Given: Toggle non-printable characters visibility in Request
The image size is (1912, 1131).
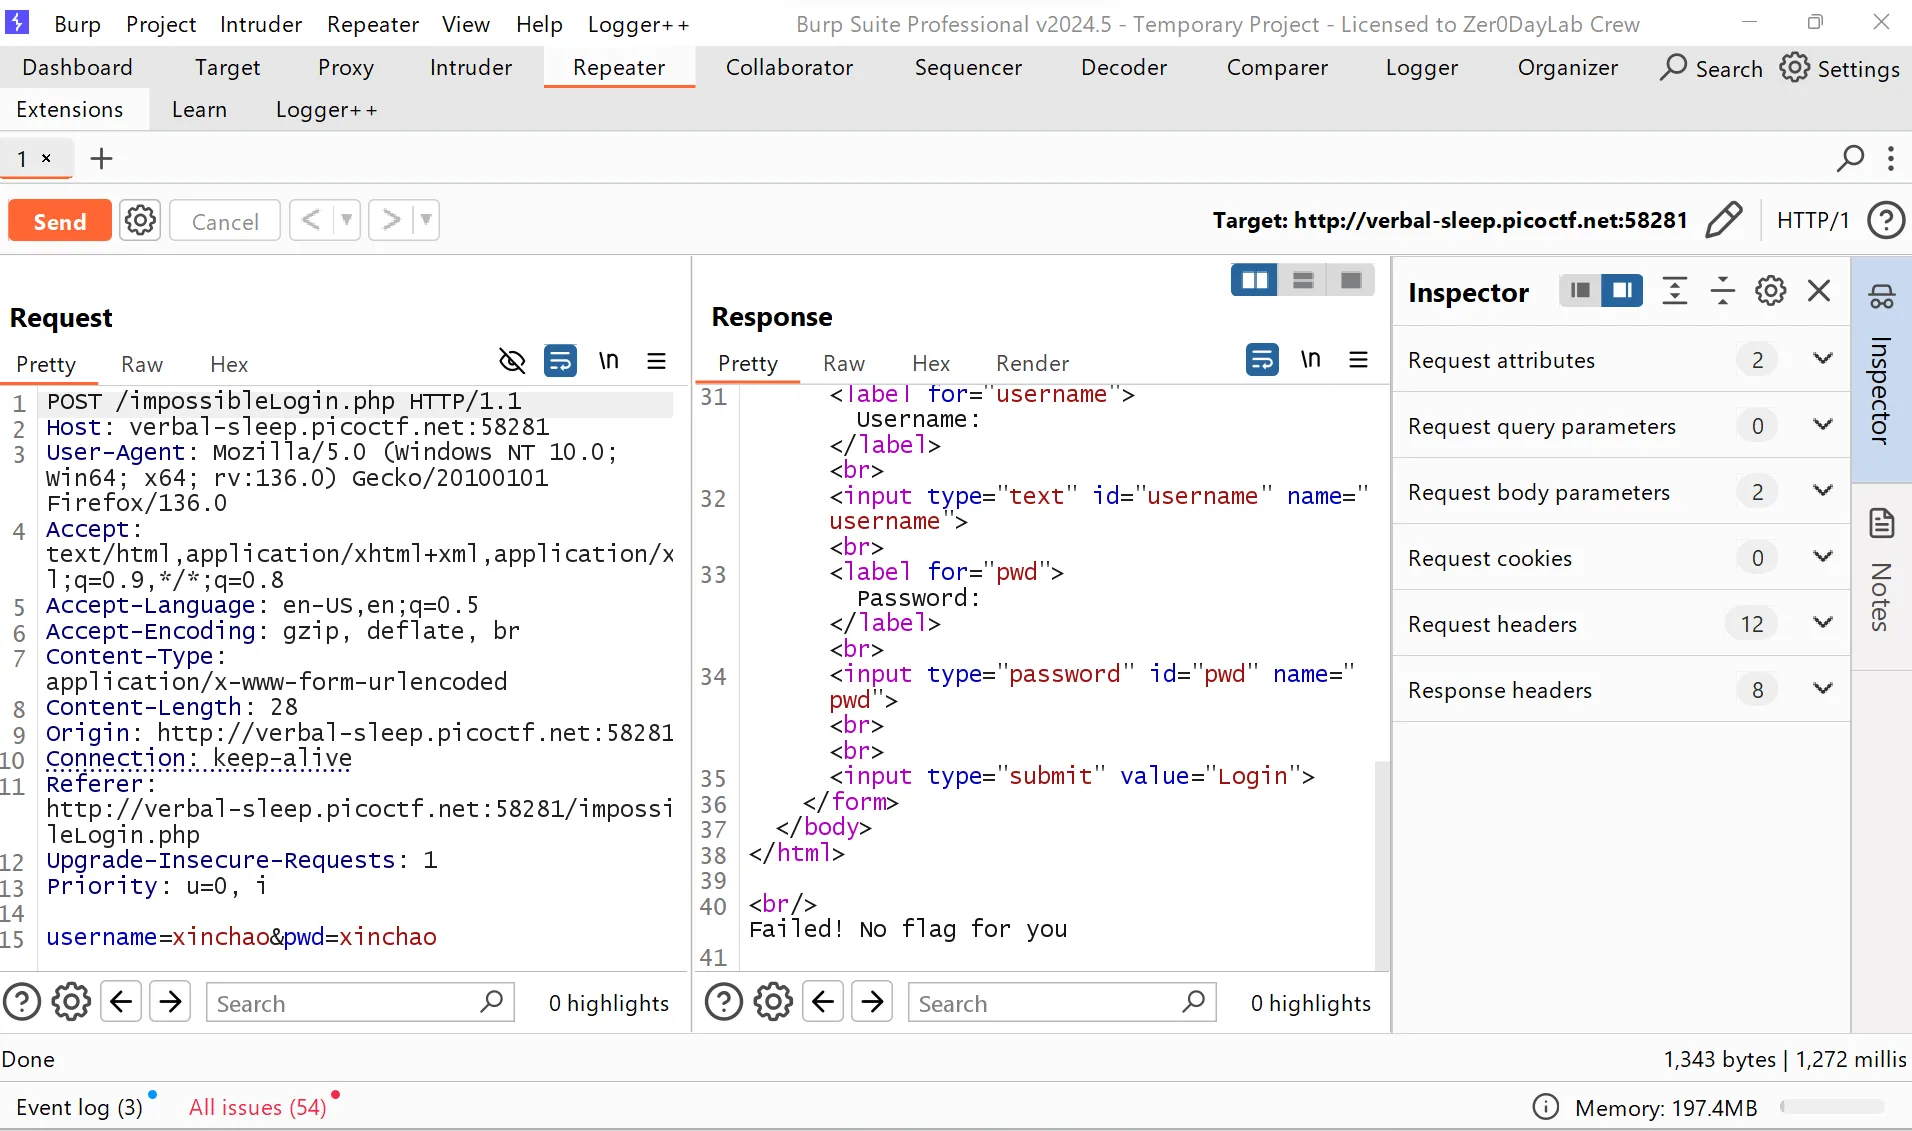Looking at the screenshot, I should [512, 361].
